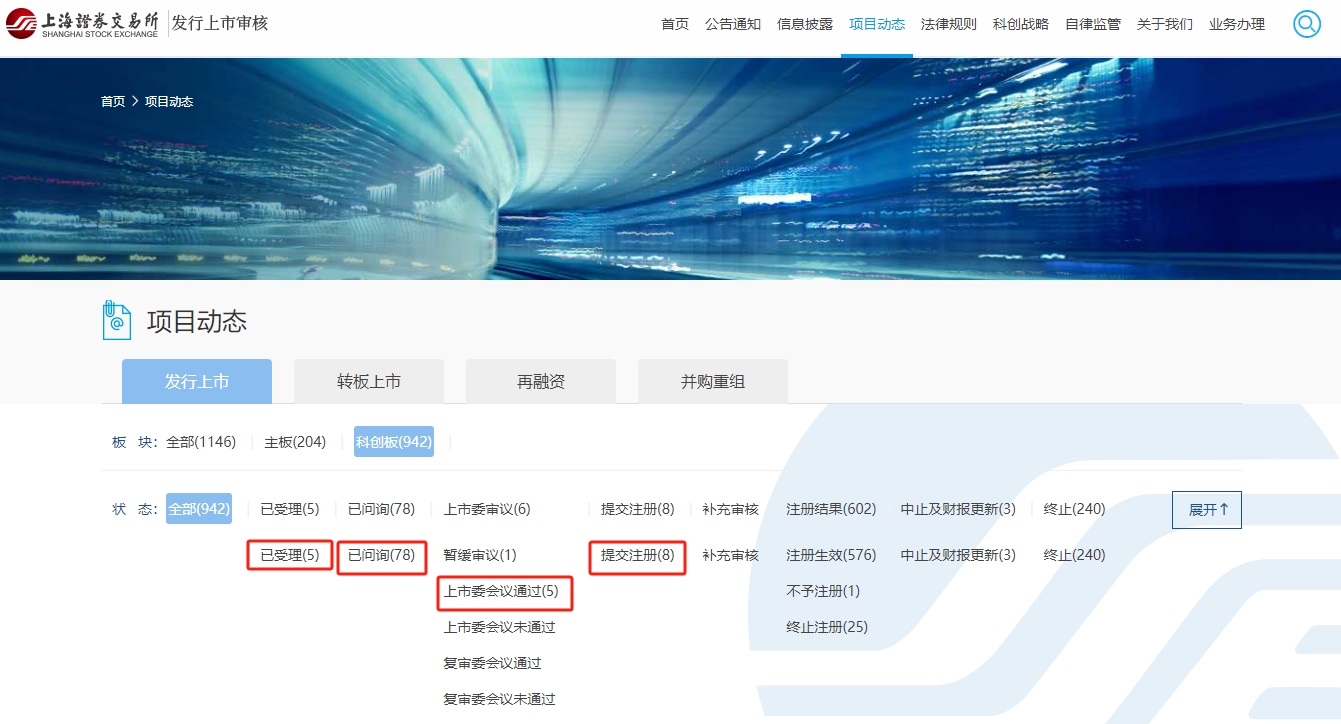This screenshot has height=724, width=1341.
Task: Choose the 科创板(942) board filter
Action: click(x=394, y=441)
